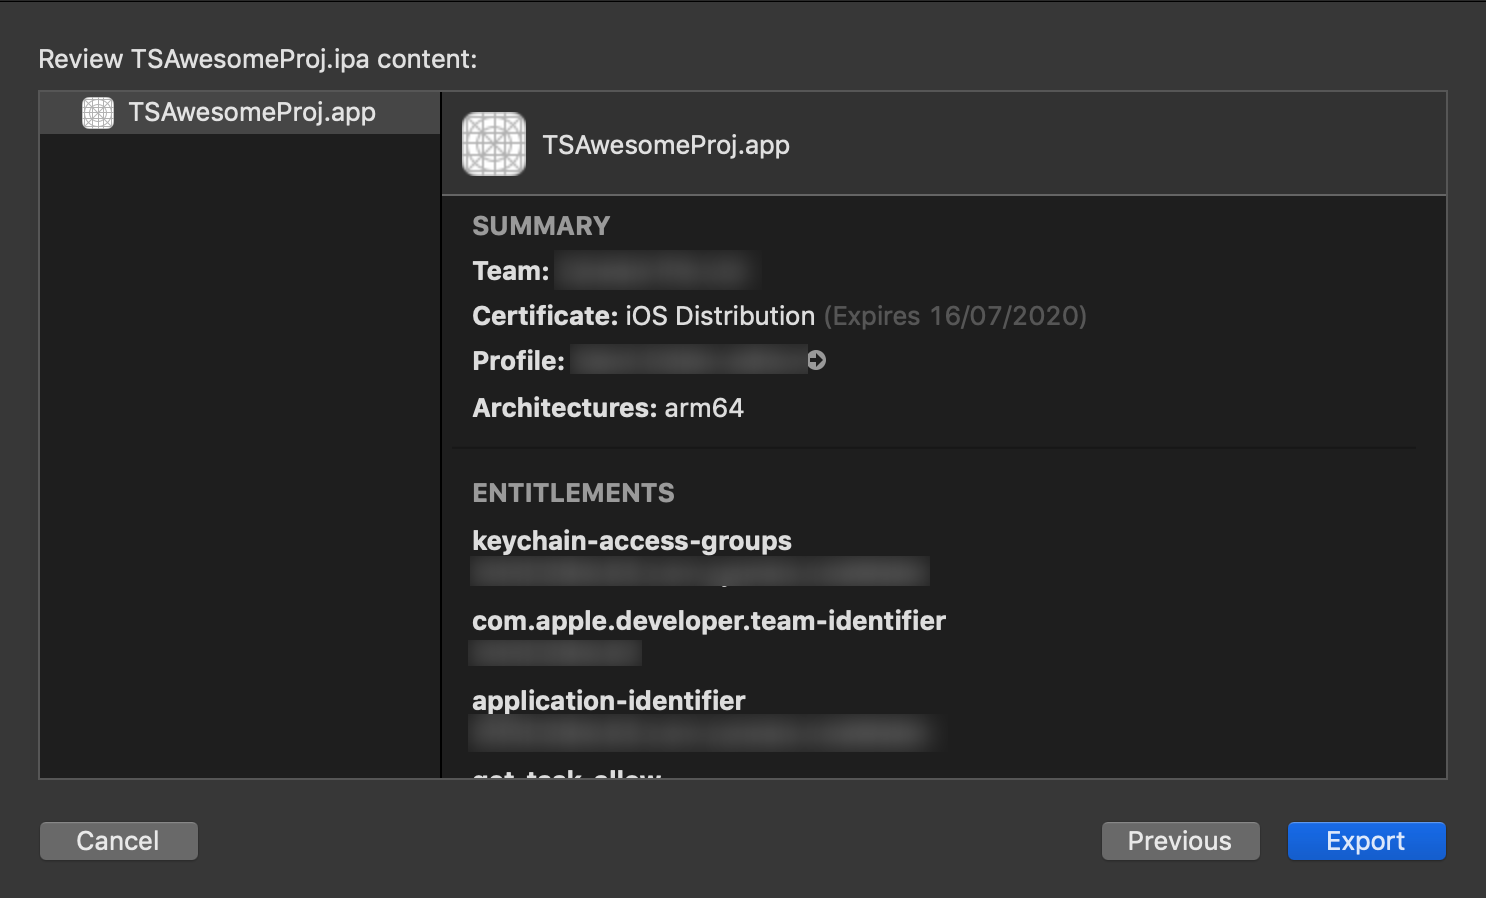Click the Team field value
Screen dimensions: 1486x898
coord(655,270)
